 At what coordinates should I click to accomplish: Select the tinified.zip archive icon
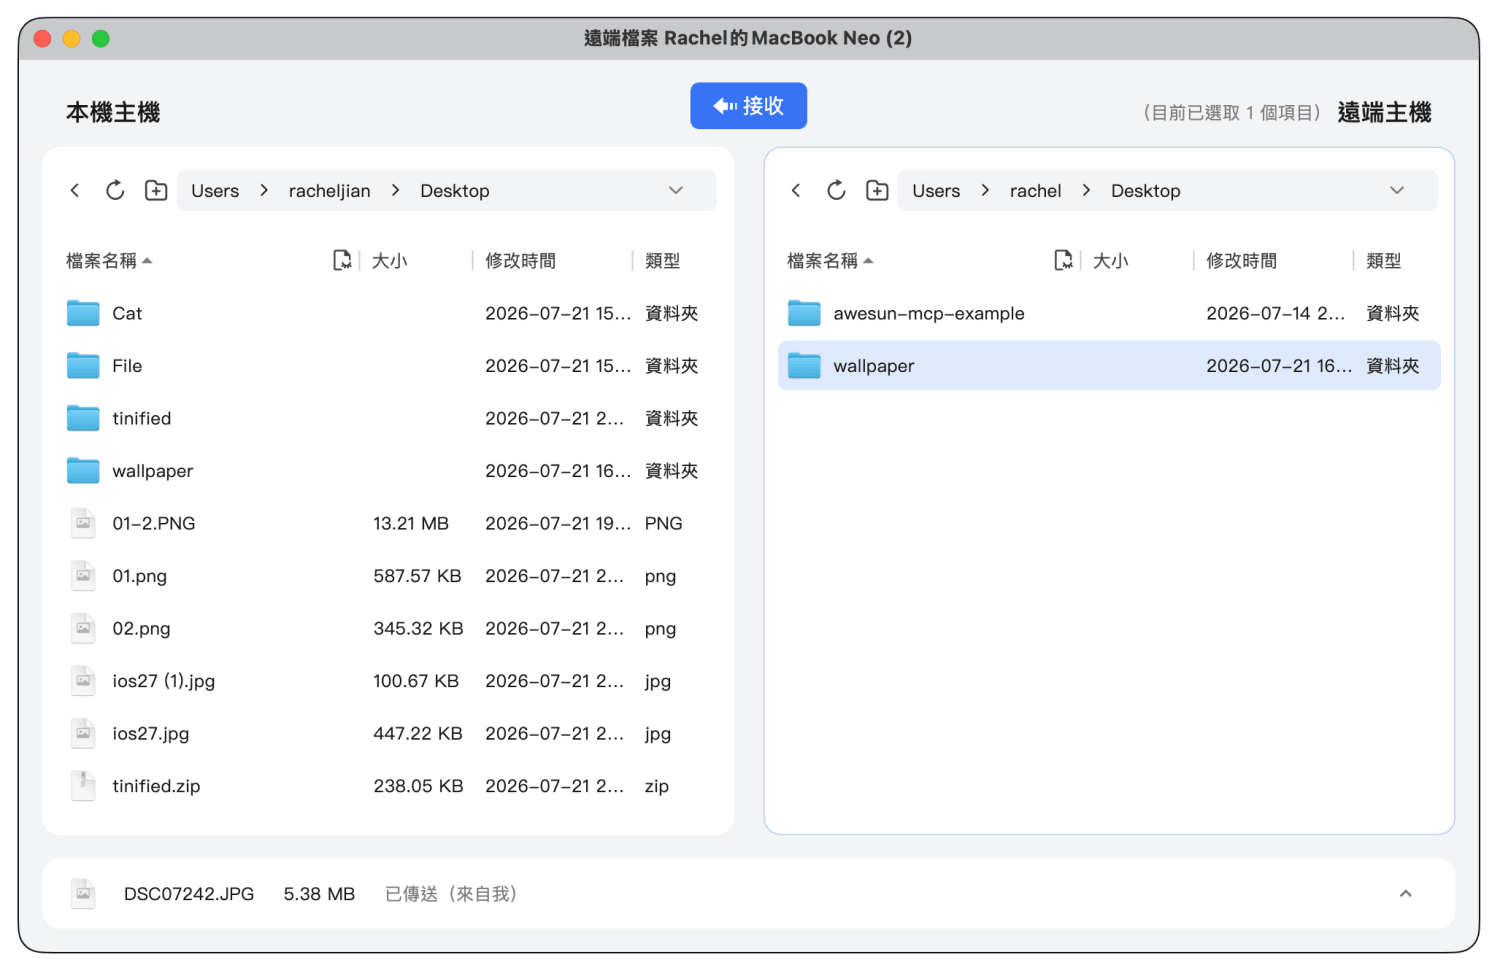click(x=83, y=786)
